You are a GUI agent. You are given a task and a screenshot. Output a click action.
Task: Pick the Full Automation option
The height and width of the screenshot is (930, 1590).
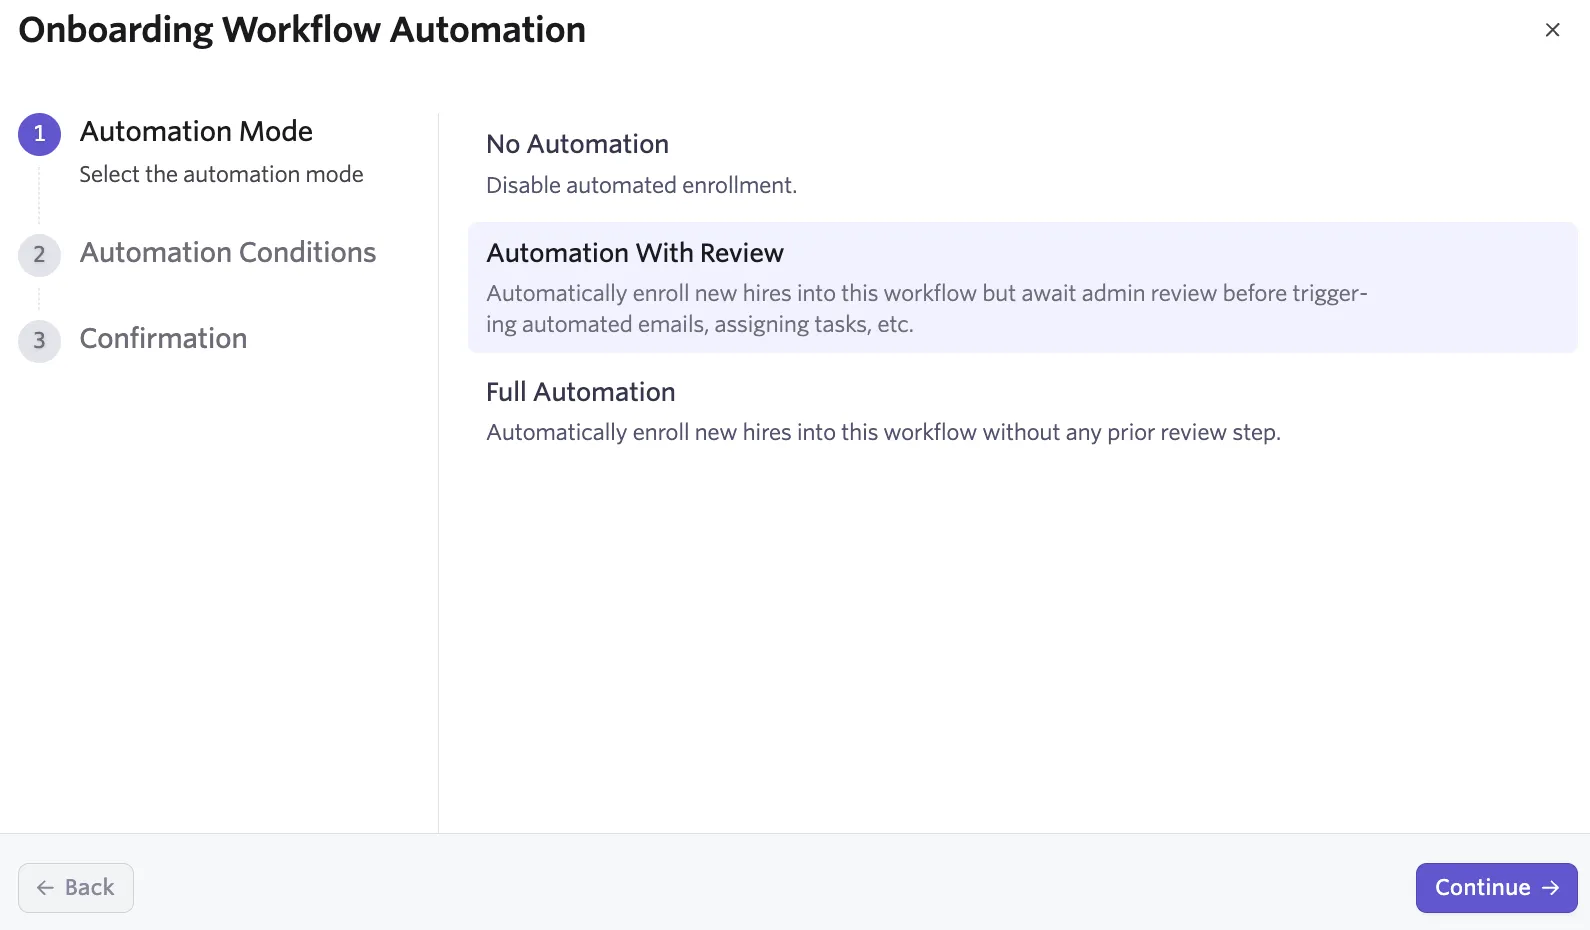[1022, 411]
